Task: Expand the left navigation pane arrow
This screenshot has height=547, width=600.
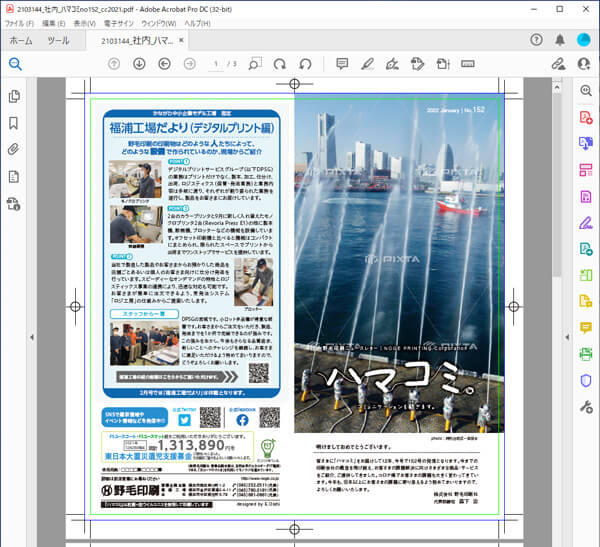Action: (x=32, y=337)
